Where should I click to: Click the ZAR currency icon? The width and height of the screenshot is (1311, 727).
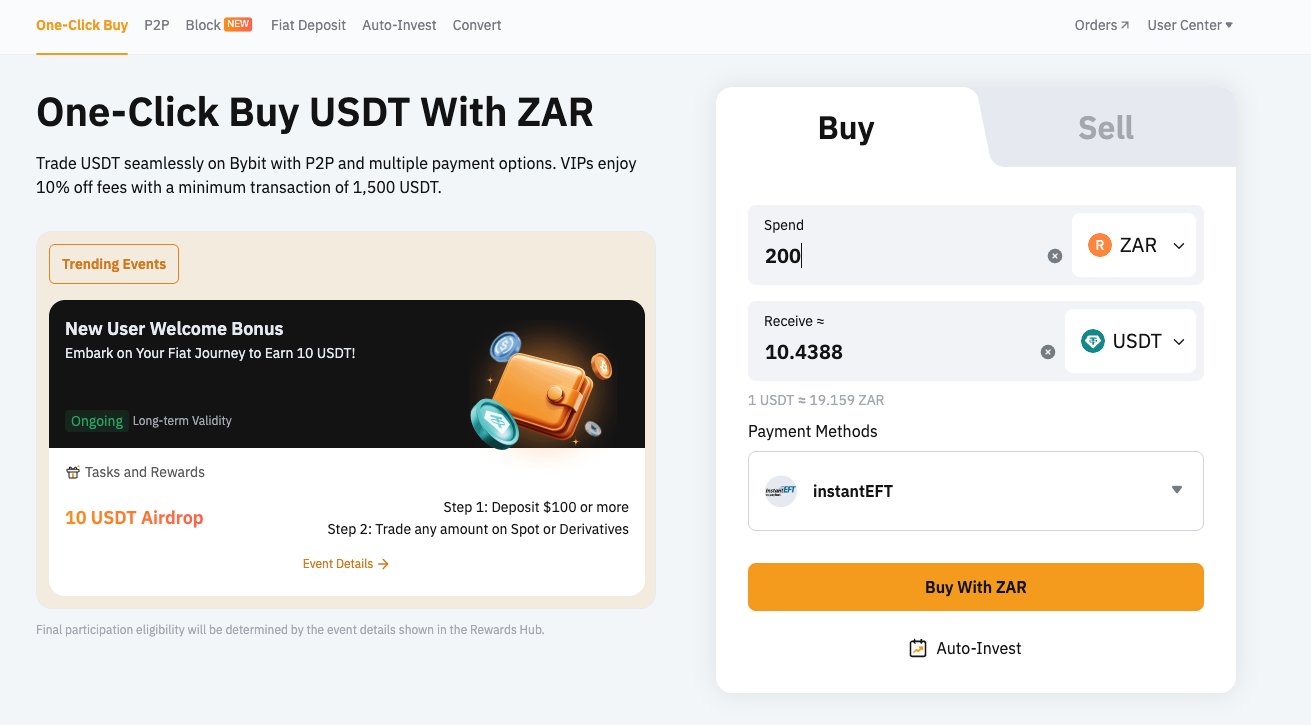coord(1100,245)
